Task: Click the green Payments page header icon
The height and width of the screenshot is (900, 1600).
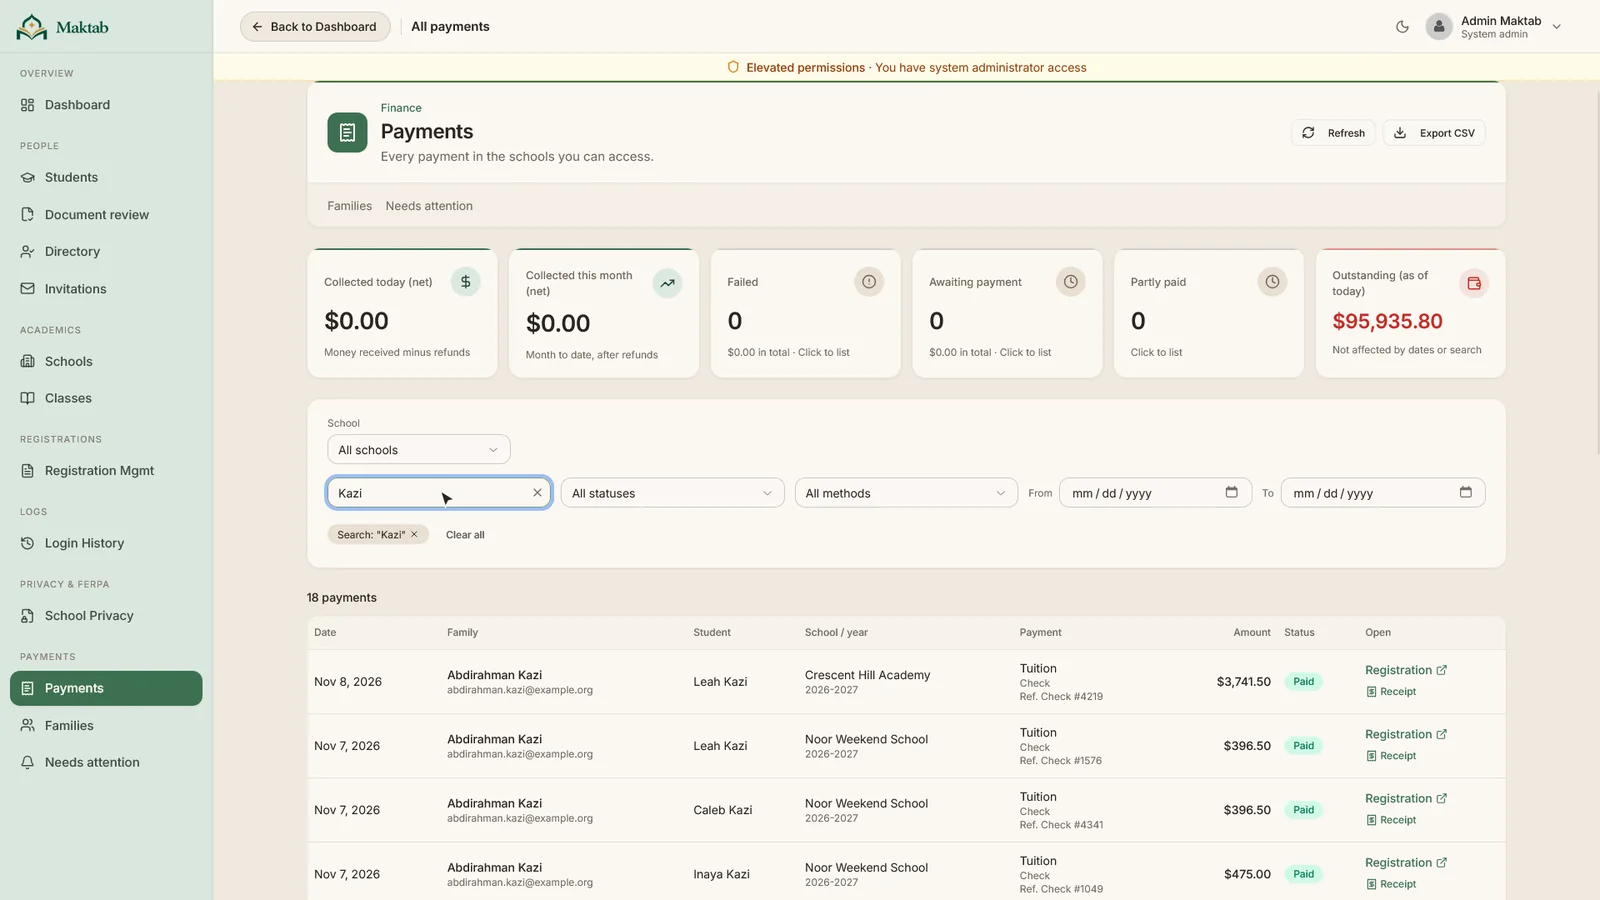Action: [347, 132]
